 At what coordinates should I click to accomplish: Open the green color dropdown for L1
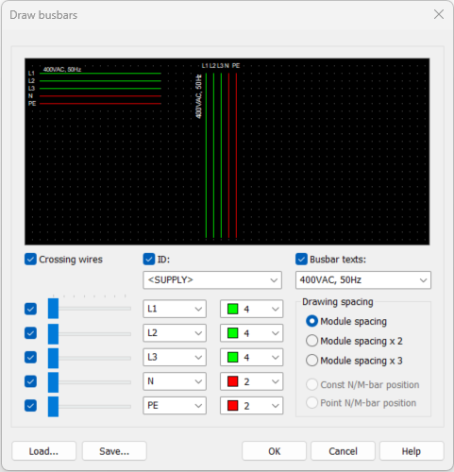coord(252,309)
